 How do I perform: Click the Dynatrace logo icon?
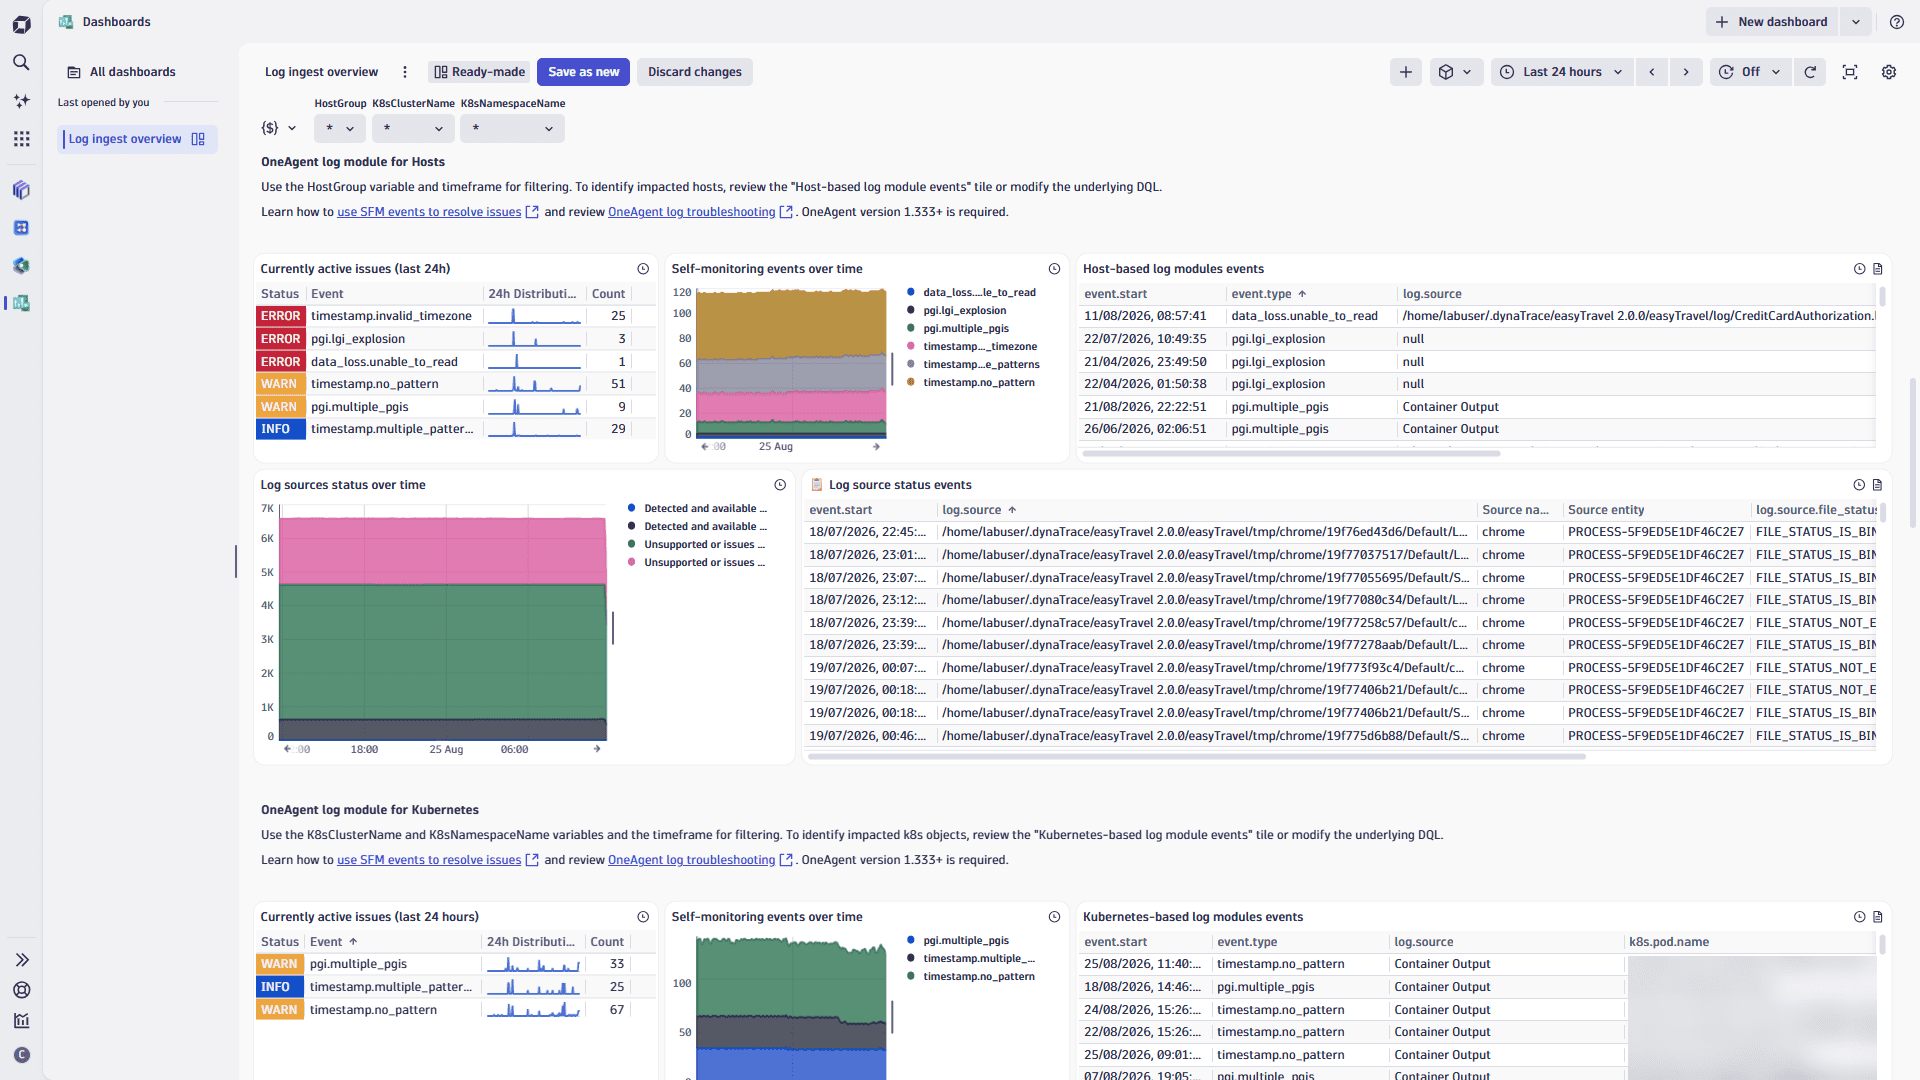[21, 24]
